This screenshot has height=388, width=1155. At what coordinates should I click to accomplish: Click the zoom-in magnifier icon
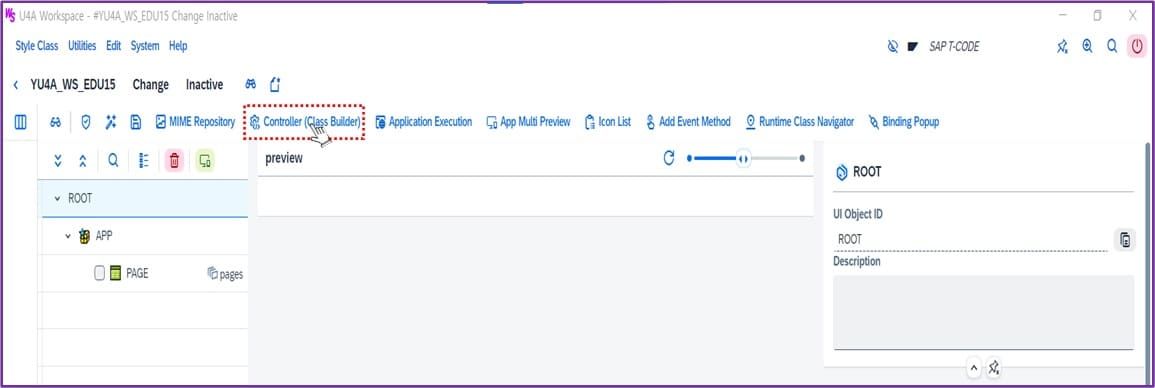[x=1087, y=46]
